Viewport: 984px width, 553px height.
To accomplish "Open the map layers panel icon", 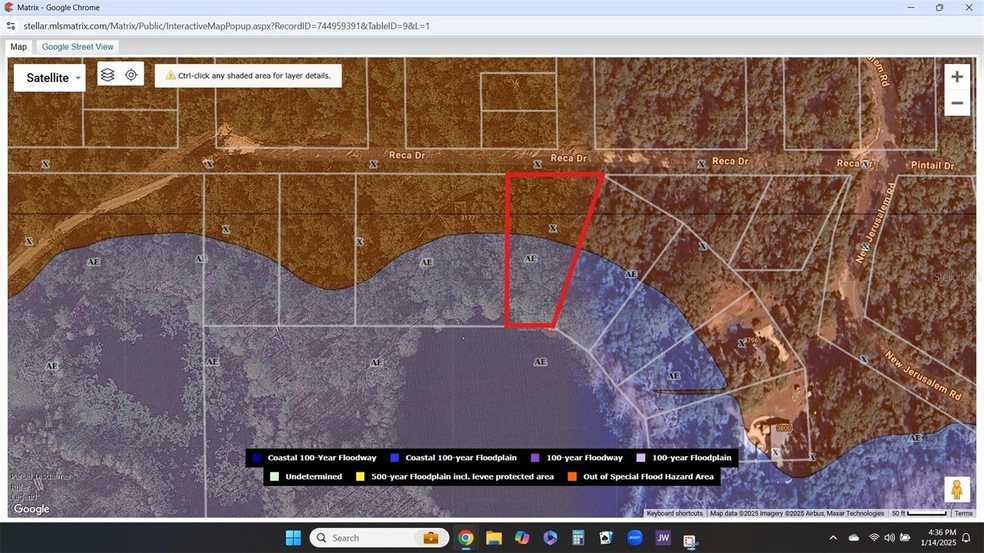I will point(108,75).
